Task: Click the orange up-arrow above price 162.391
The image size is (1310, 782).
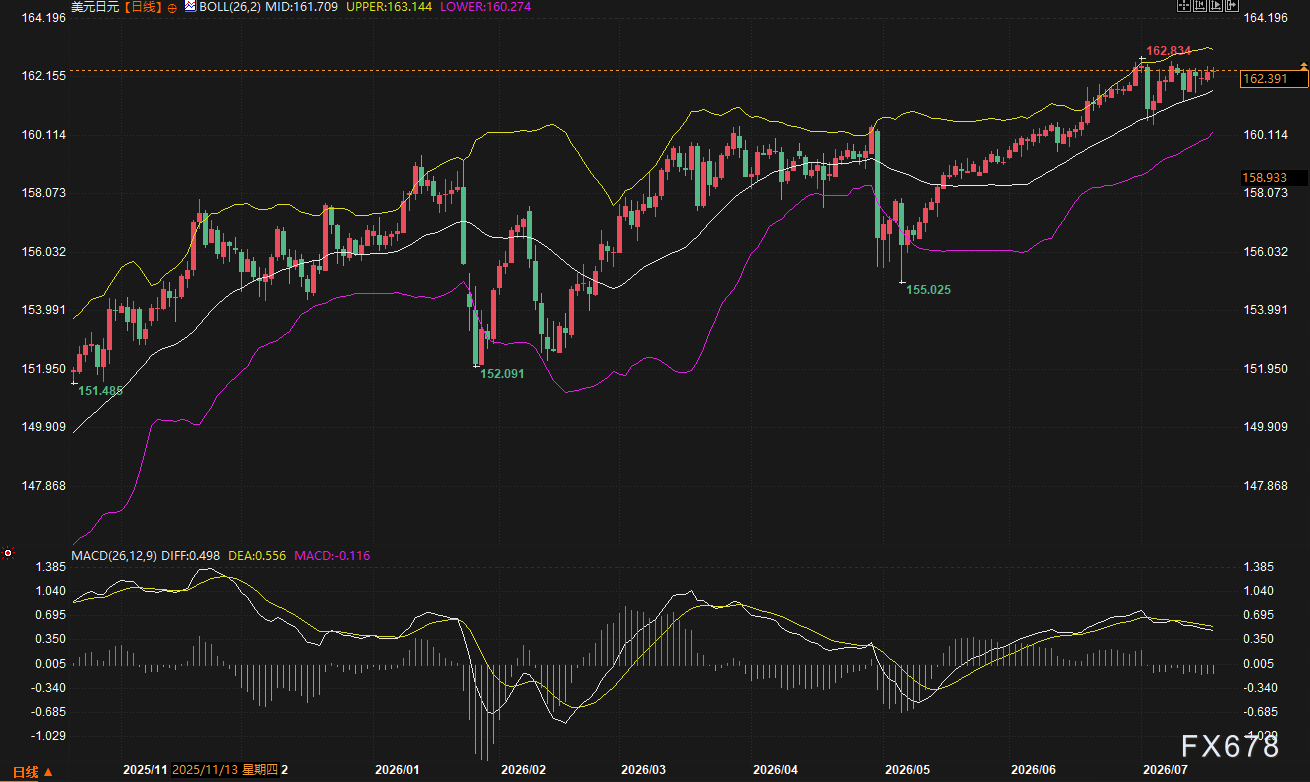Action: (1303, 65)
